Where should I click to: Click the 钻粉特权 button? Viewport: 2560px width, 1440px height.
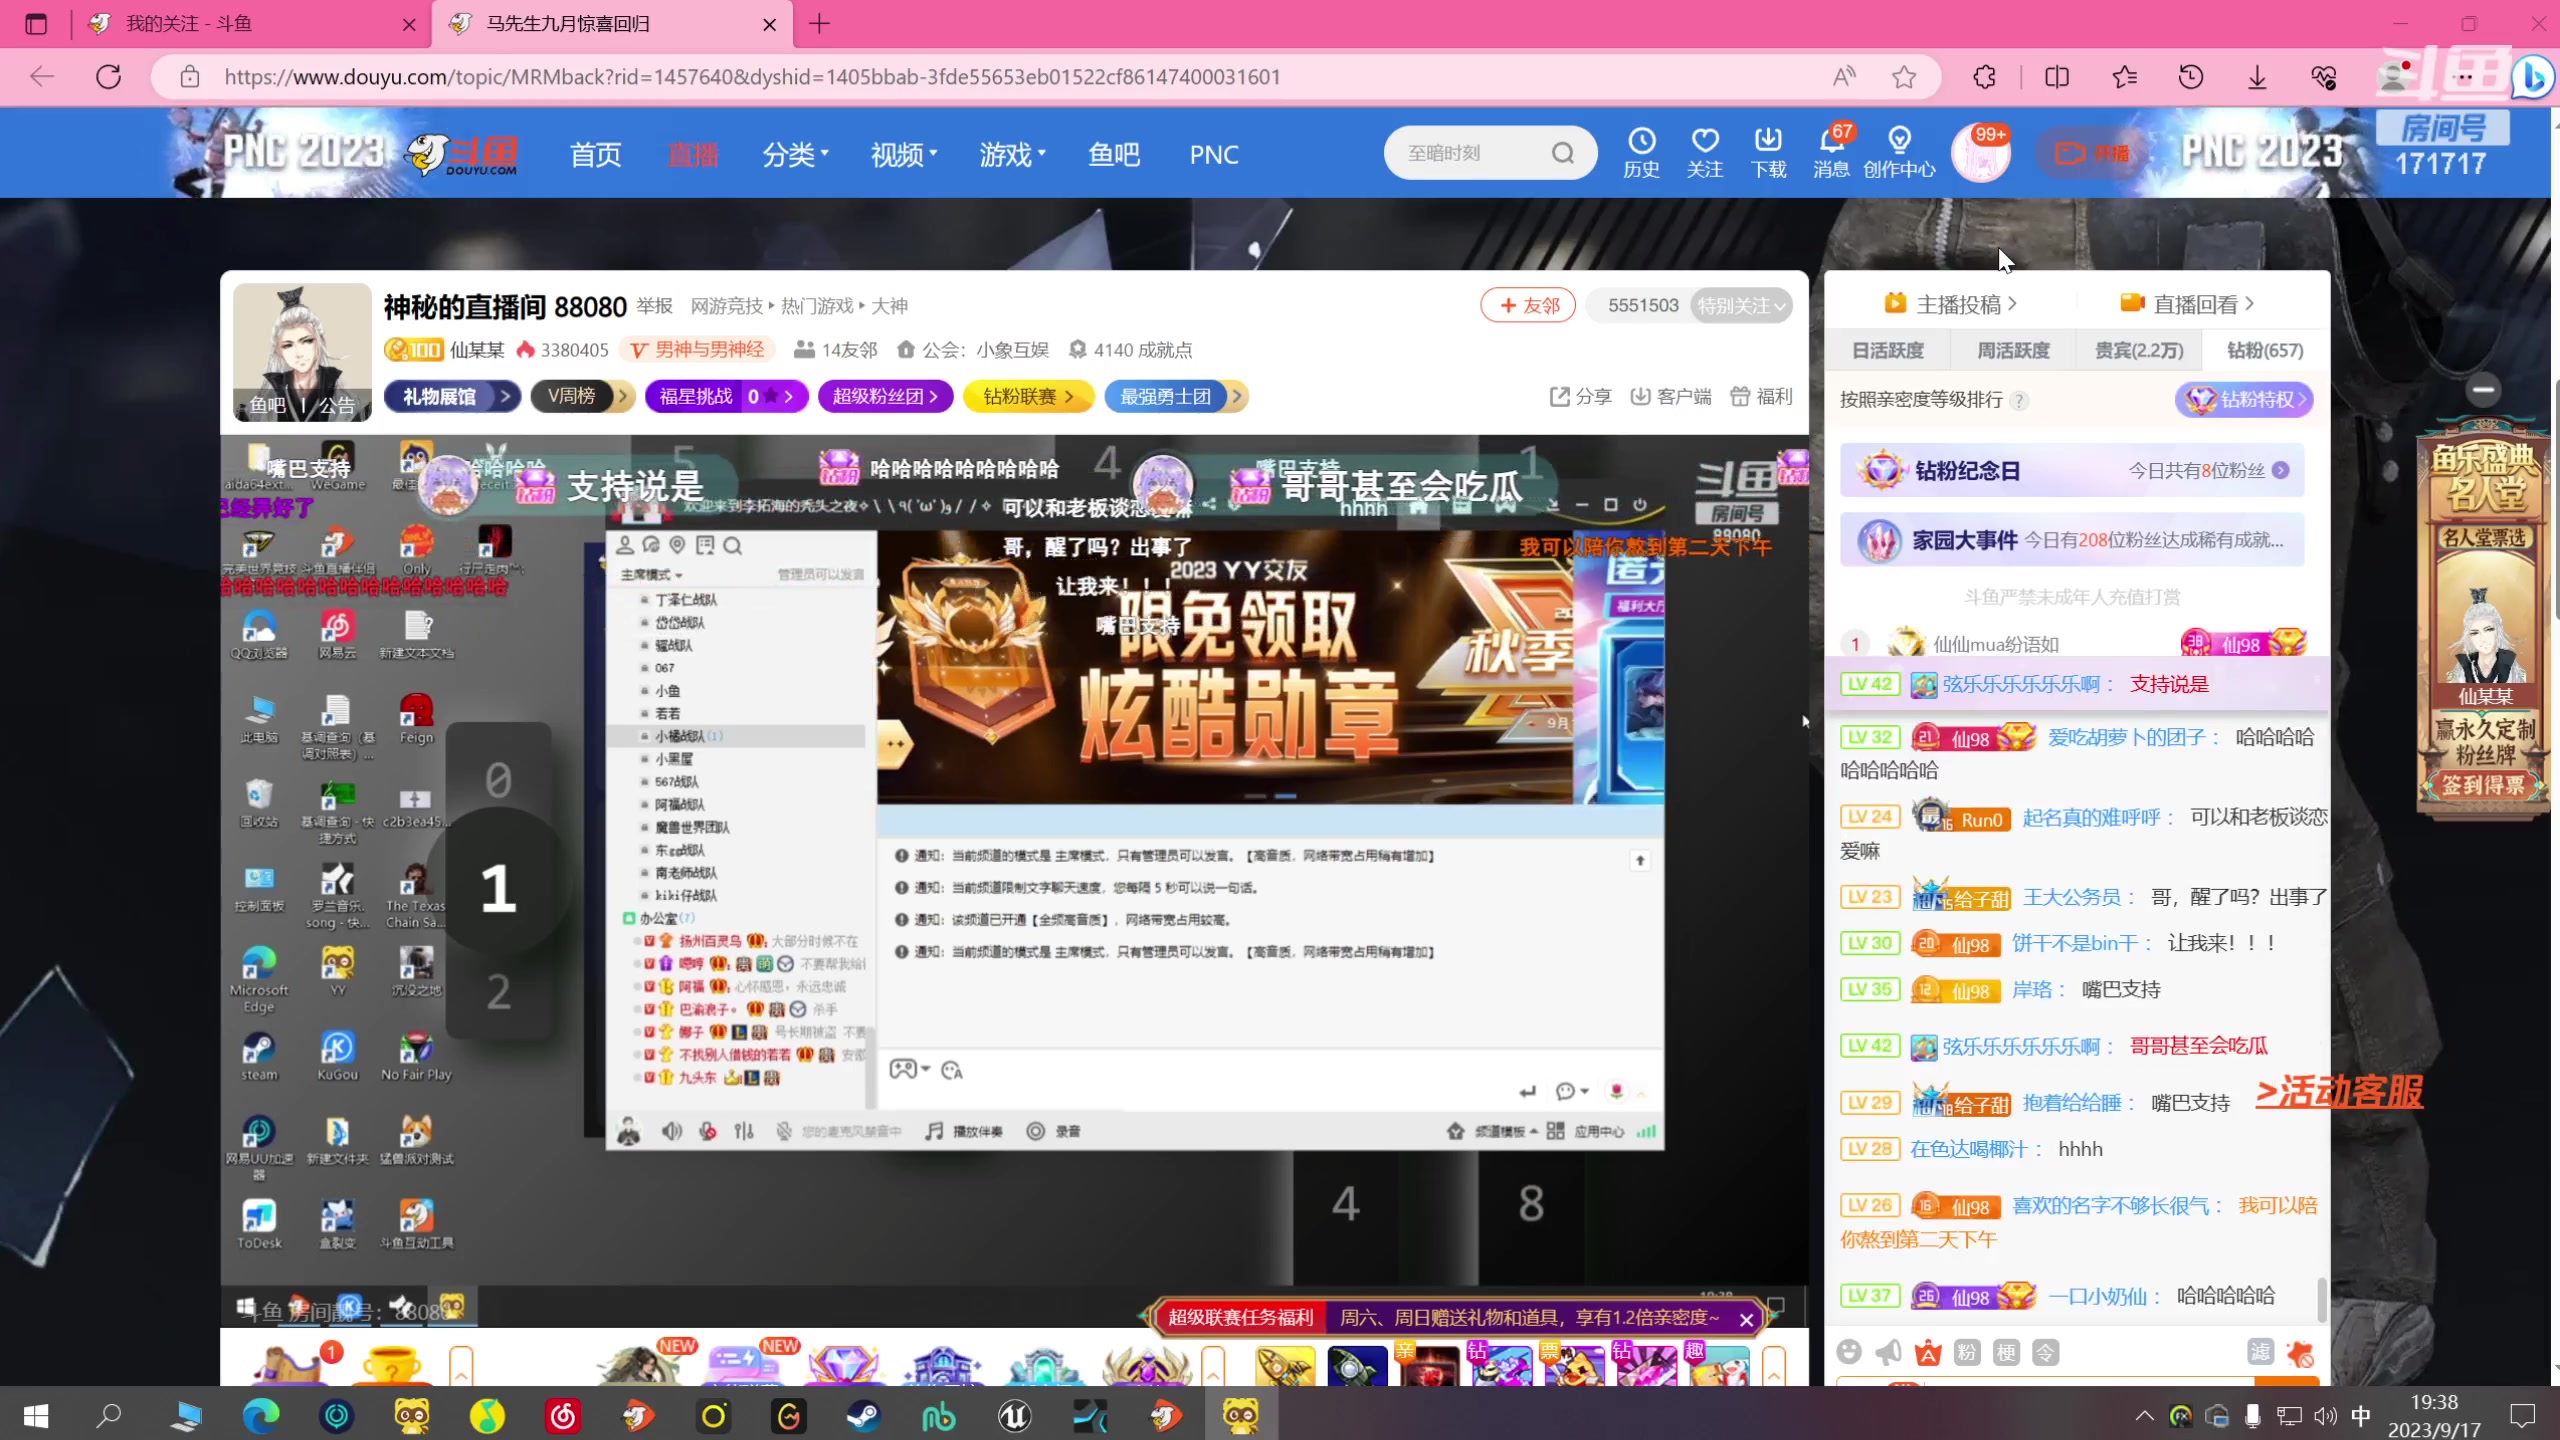[x=2243, y=400]
